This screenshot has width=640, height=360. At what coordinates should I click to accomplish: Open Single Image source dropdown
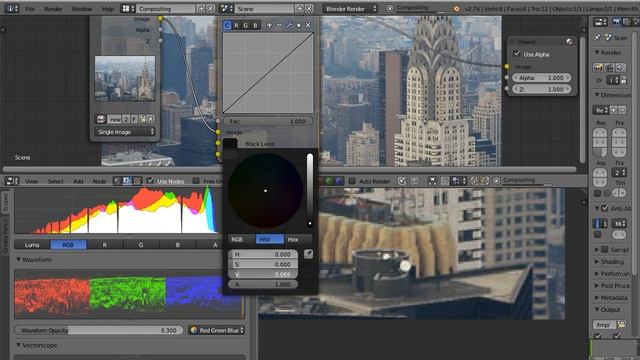125,132
